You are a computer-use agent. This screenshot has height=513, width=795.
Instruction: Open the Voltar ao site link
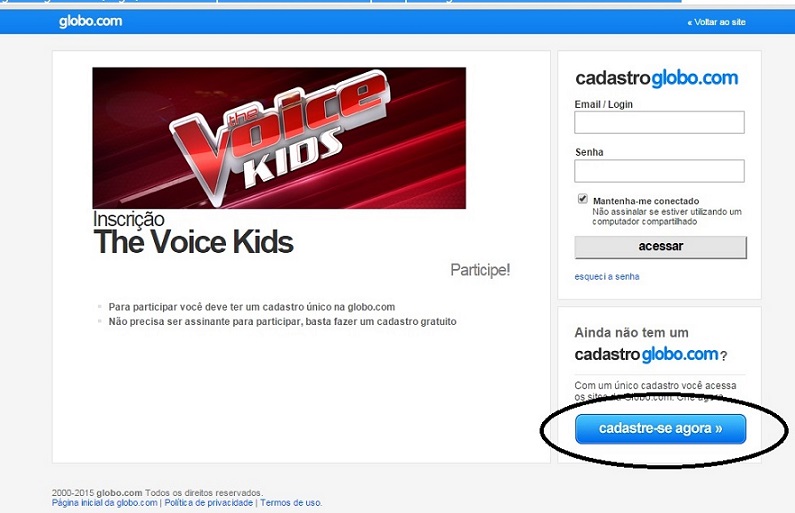(716, 22)
